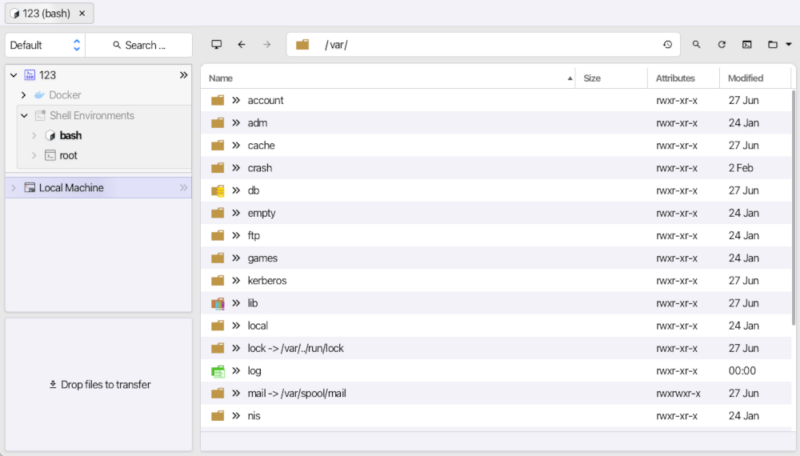Click the db database folder icon

[x=218, y=191]
